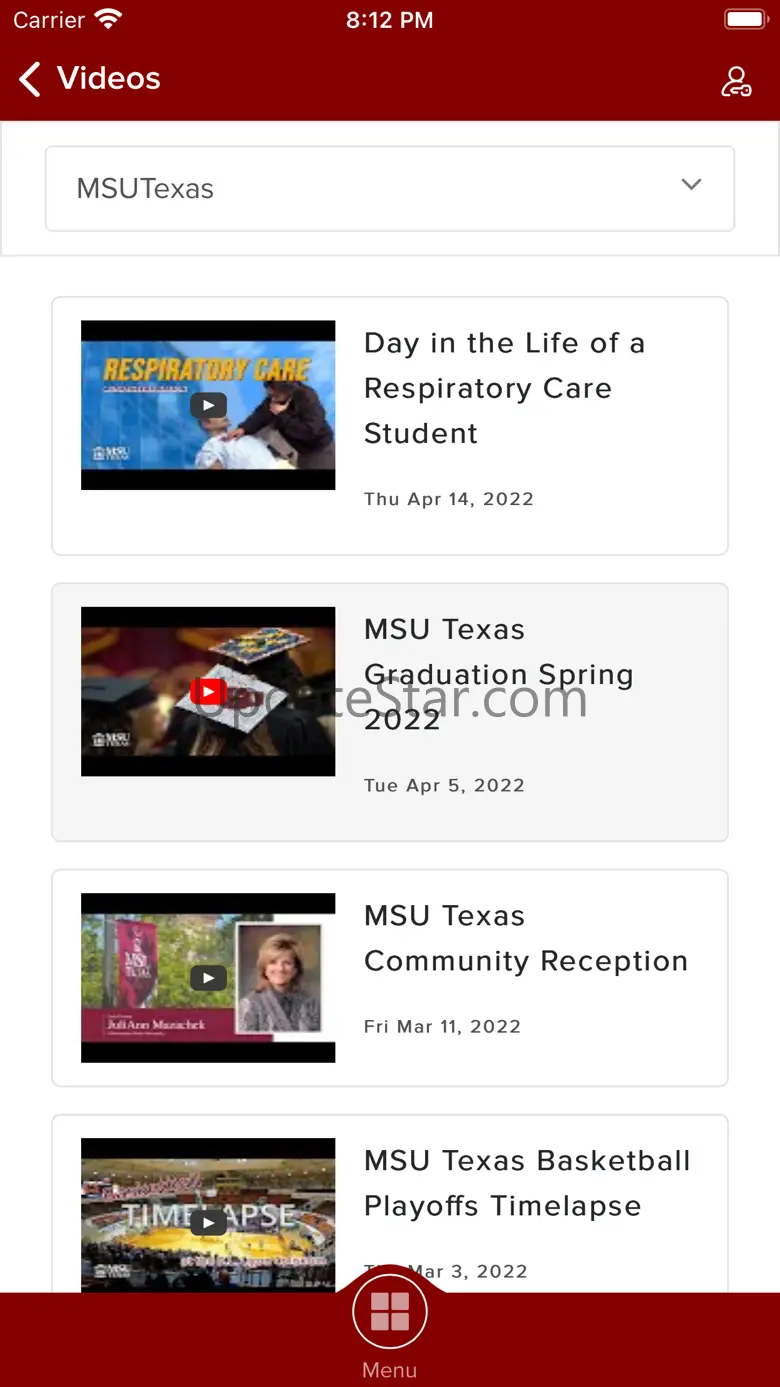780x1387 pixels.
Task: Select "MSU Texas Basketball Playoffs Timelapse" title
Action: tap(527, 1183)
